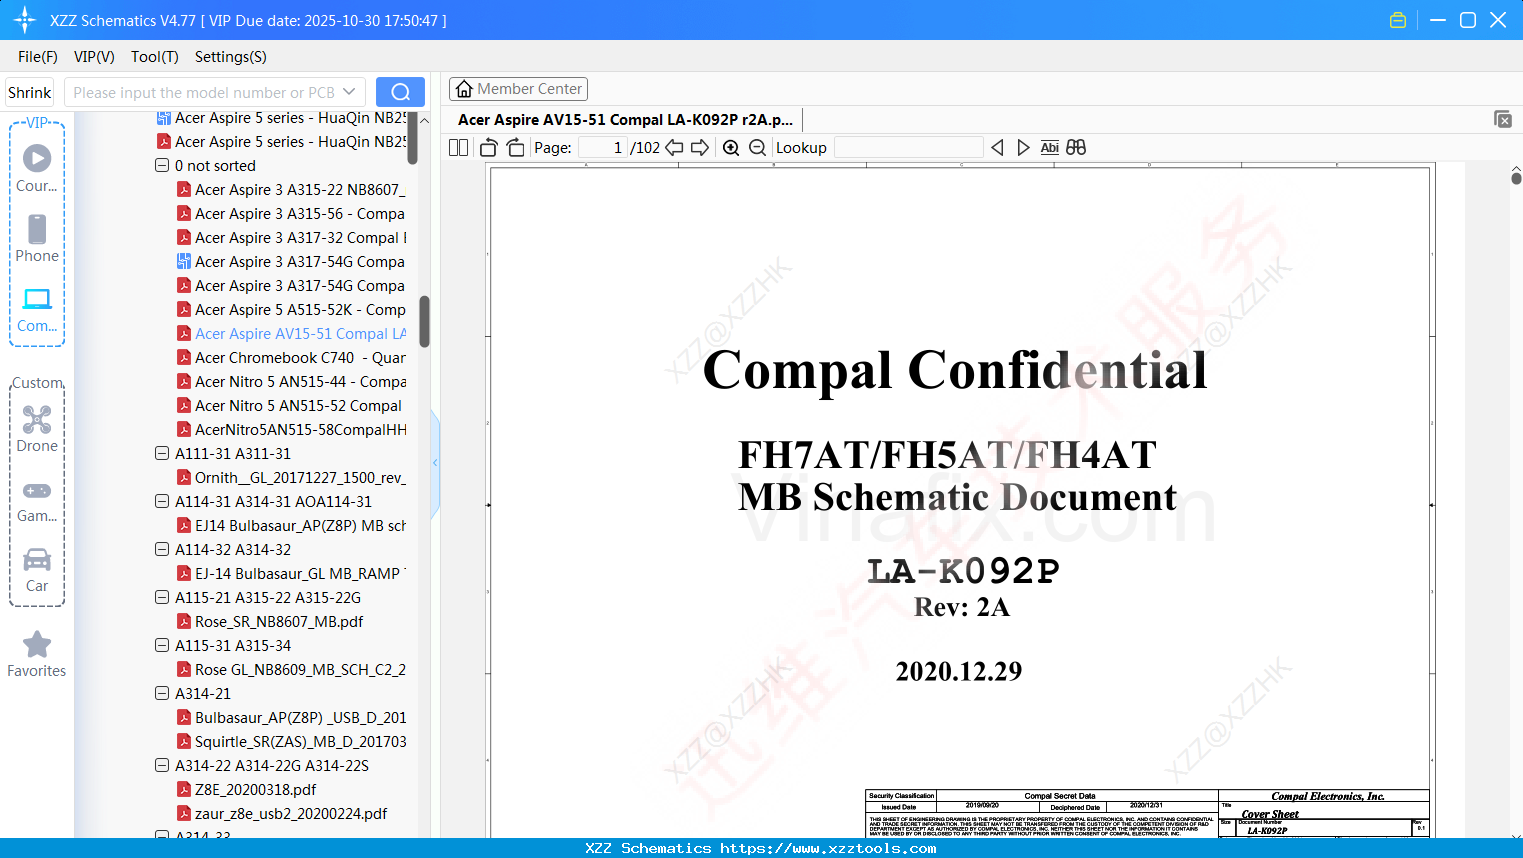Click the Lookup search field
The width and height of the screenshot is (1523, 858).
[x=908, y=148]
